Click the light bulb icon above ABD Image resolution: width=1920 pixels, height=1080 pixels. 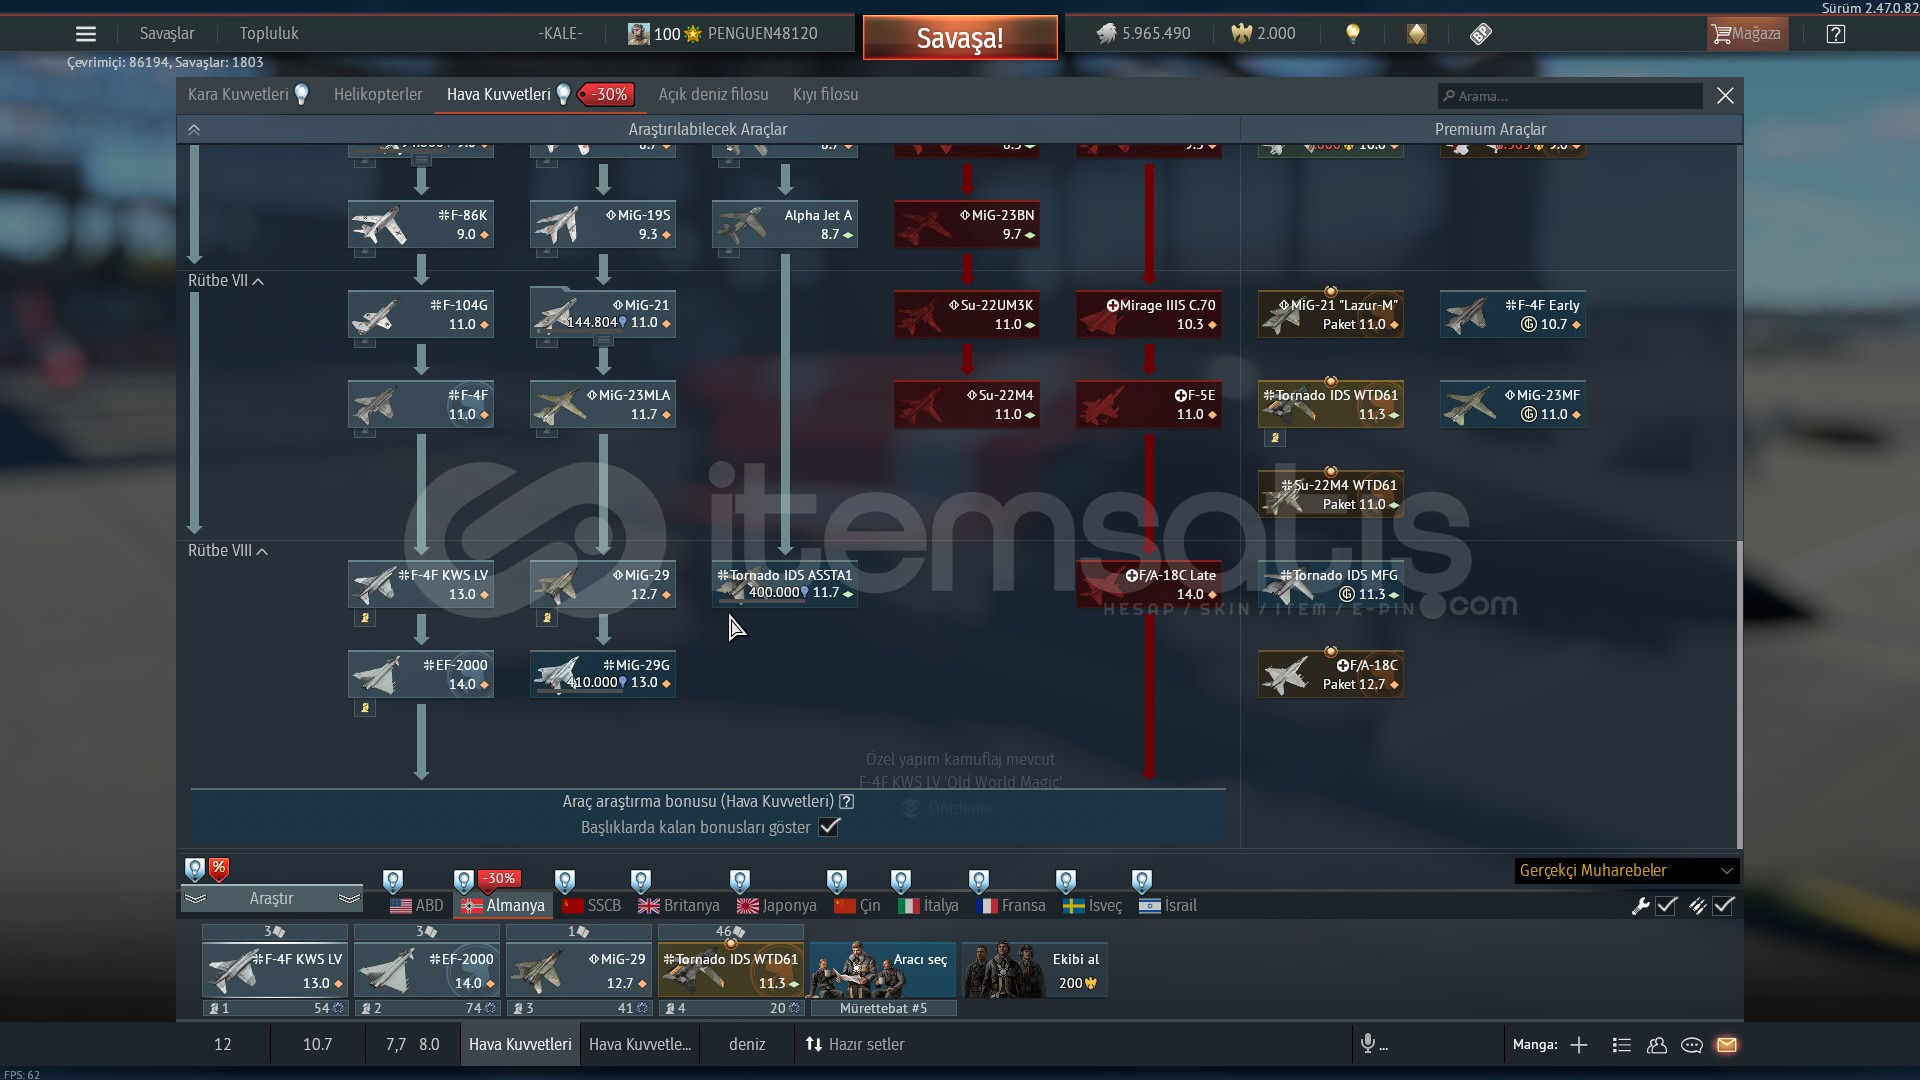point(393,881)
